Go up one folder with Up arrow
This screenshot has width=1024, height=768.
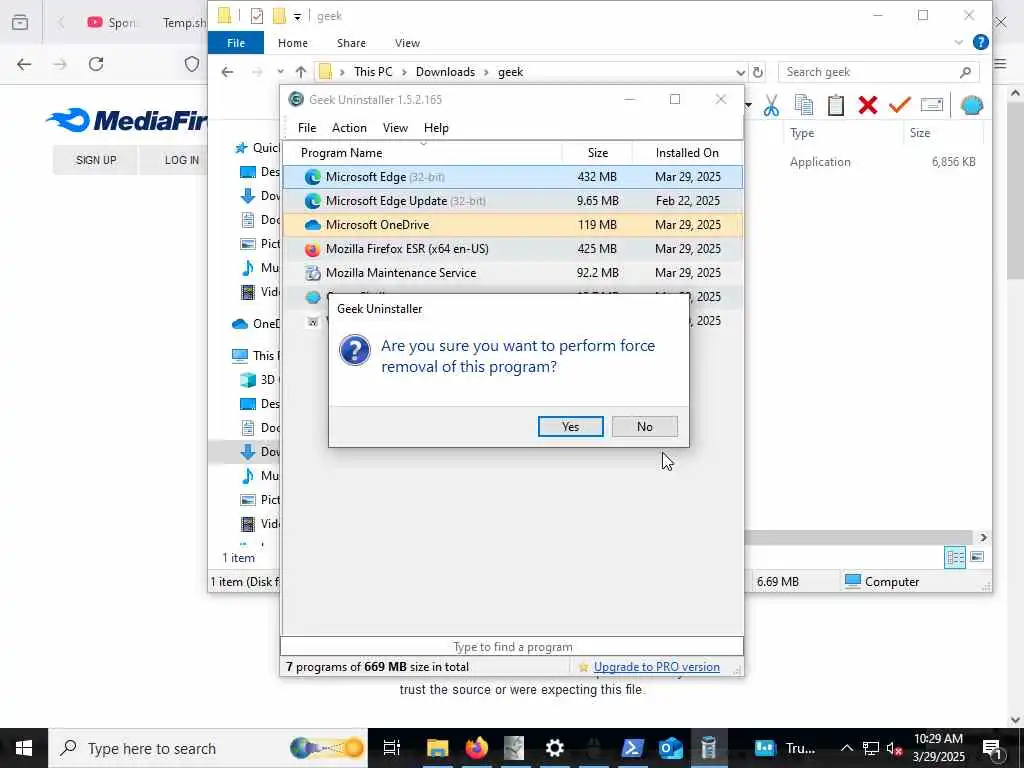(x=300, y=72)
